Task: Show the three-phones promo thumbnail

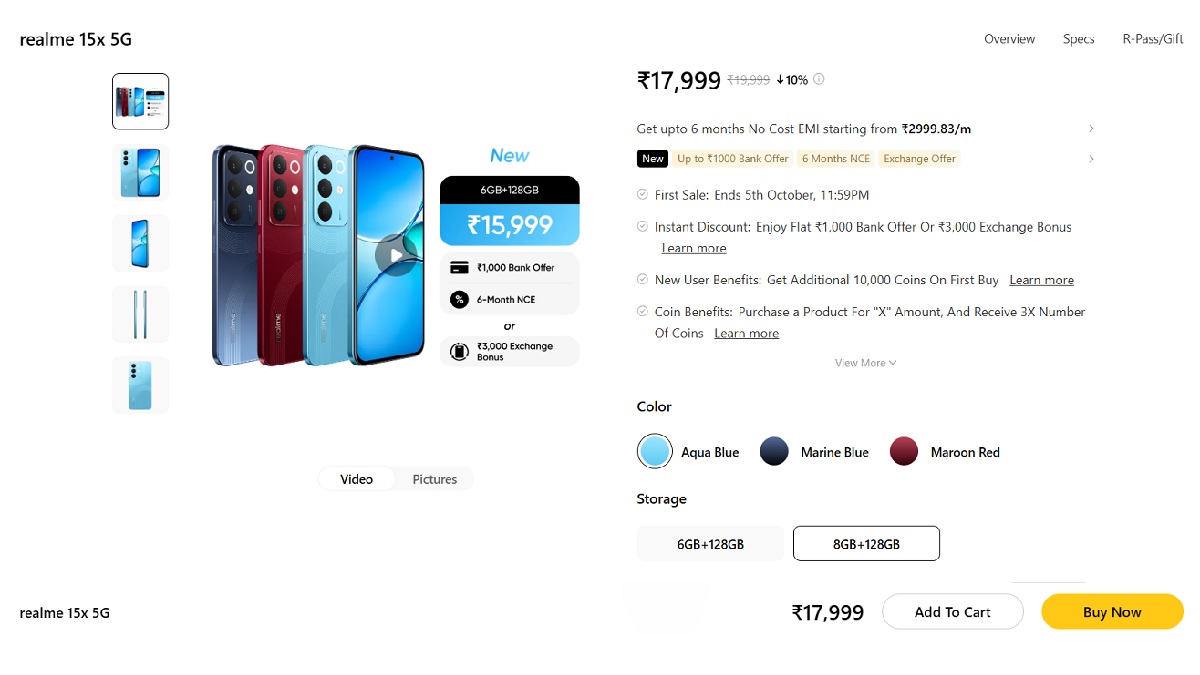Action: [x=141, y=101]
